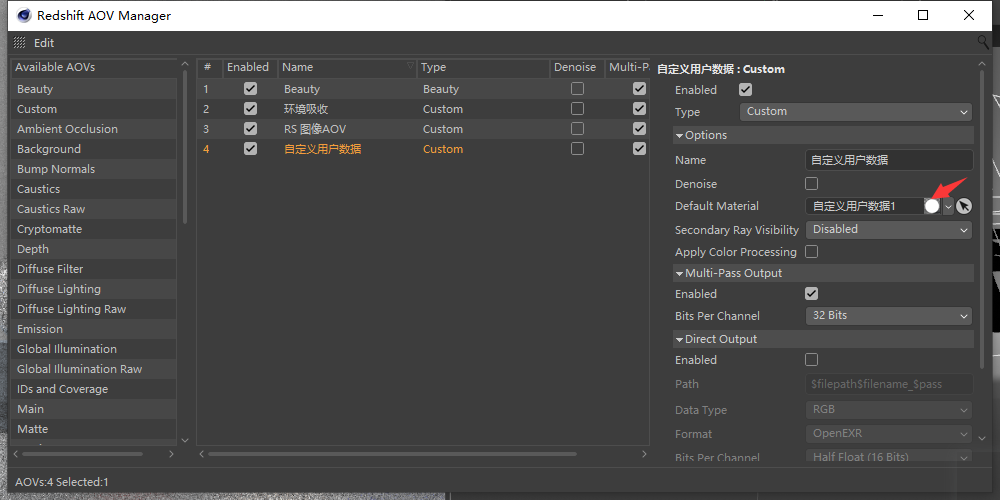This screenshot has width=1000, height=500.
Task: Select Depth from Available AOVs
Action: [x=94, y=249]
